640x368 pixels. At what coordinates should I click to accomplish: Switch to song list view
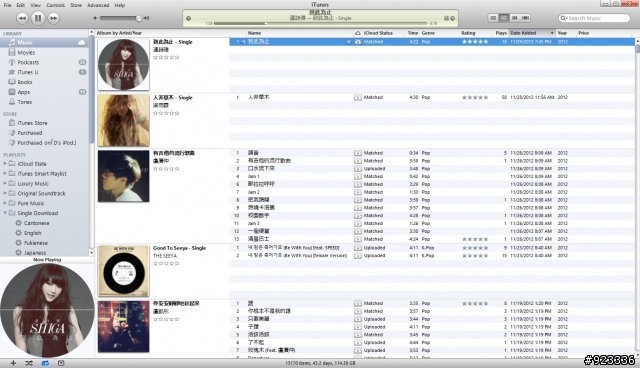[x=493, y=18]
